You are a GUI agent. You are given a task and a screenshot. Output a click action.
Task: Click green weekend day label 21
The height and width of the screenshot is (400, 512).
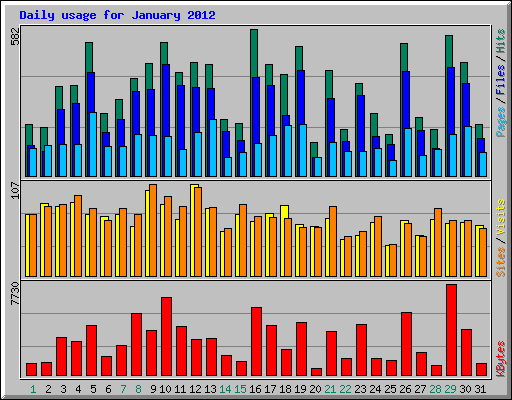330,389
